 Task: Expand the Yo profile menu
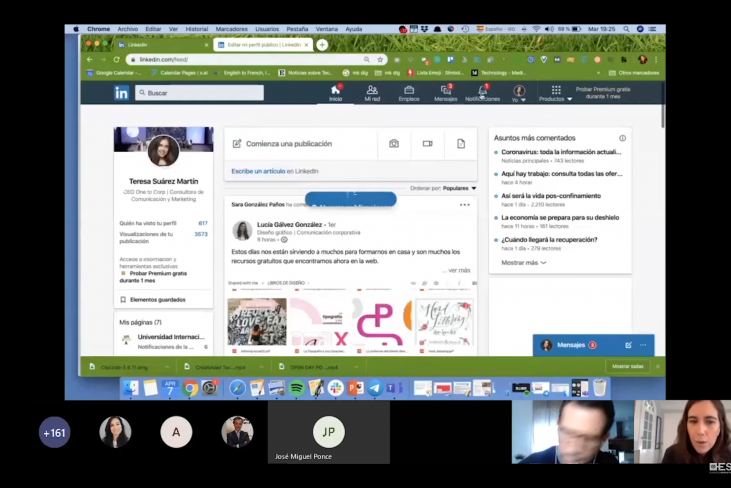point(519,93)
